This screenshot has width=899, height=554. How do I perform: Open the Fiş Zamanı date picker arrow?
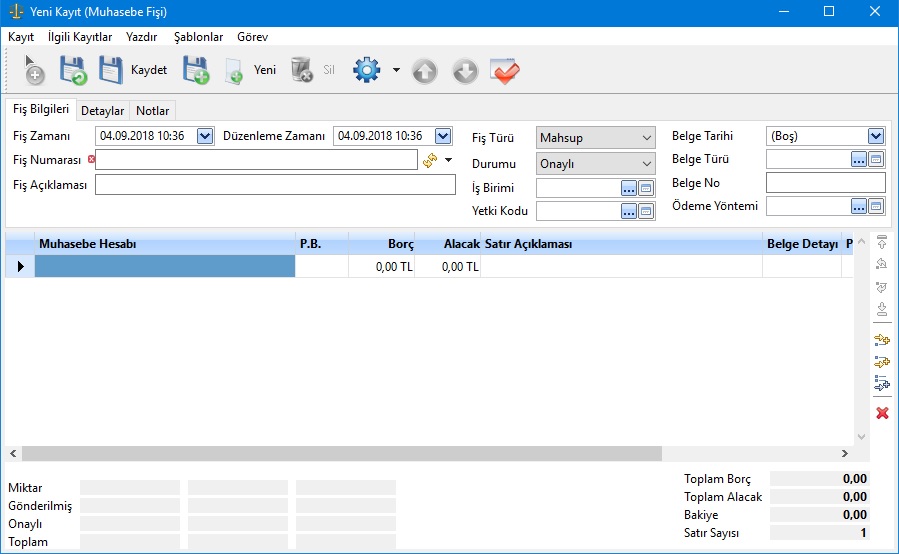[205, 136]
